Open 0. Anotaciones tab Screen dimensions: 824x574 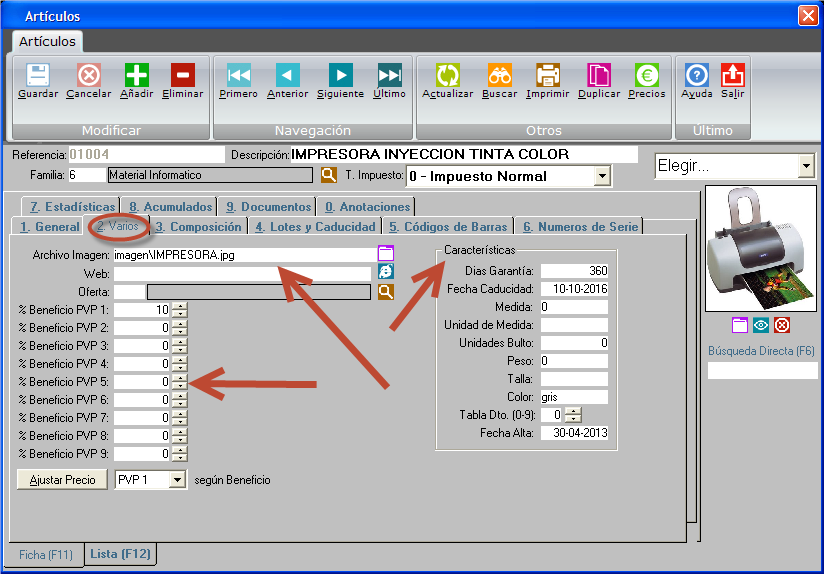click(367, 207)
